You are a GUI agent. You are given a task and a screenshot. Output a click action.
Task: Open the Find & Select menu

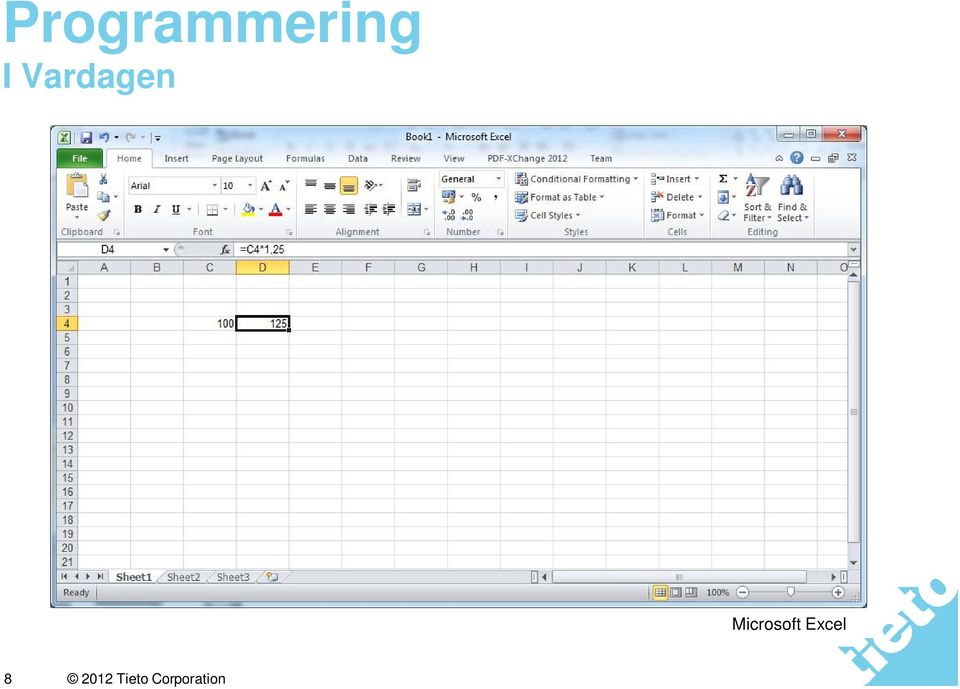[x=793, y=197]
